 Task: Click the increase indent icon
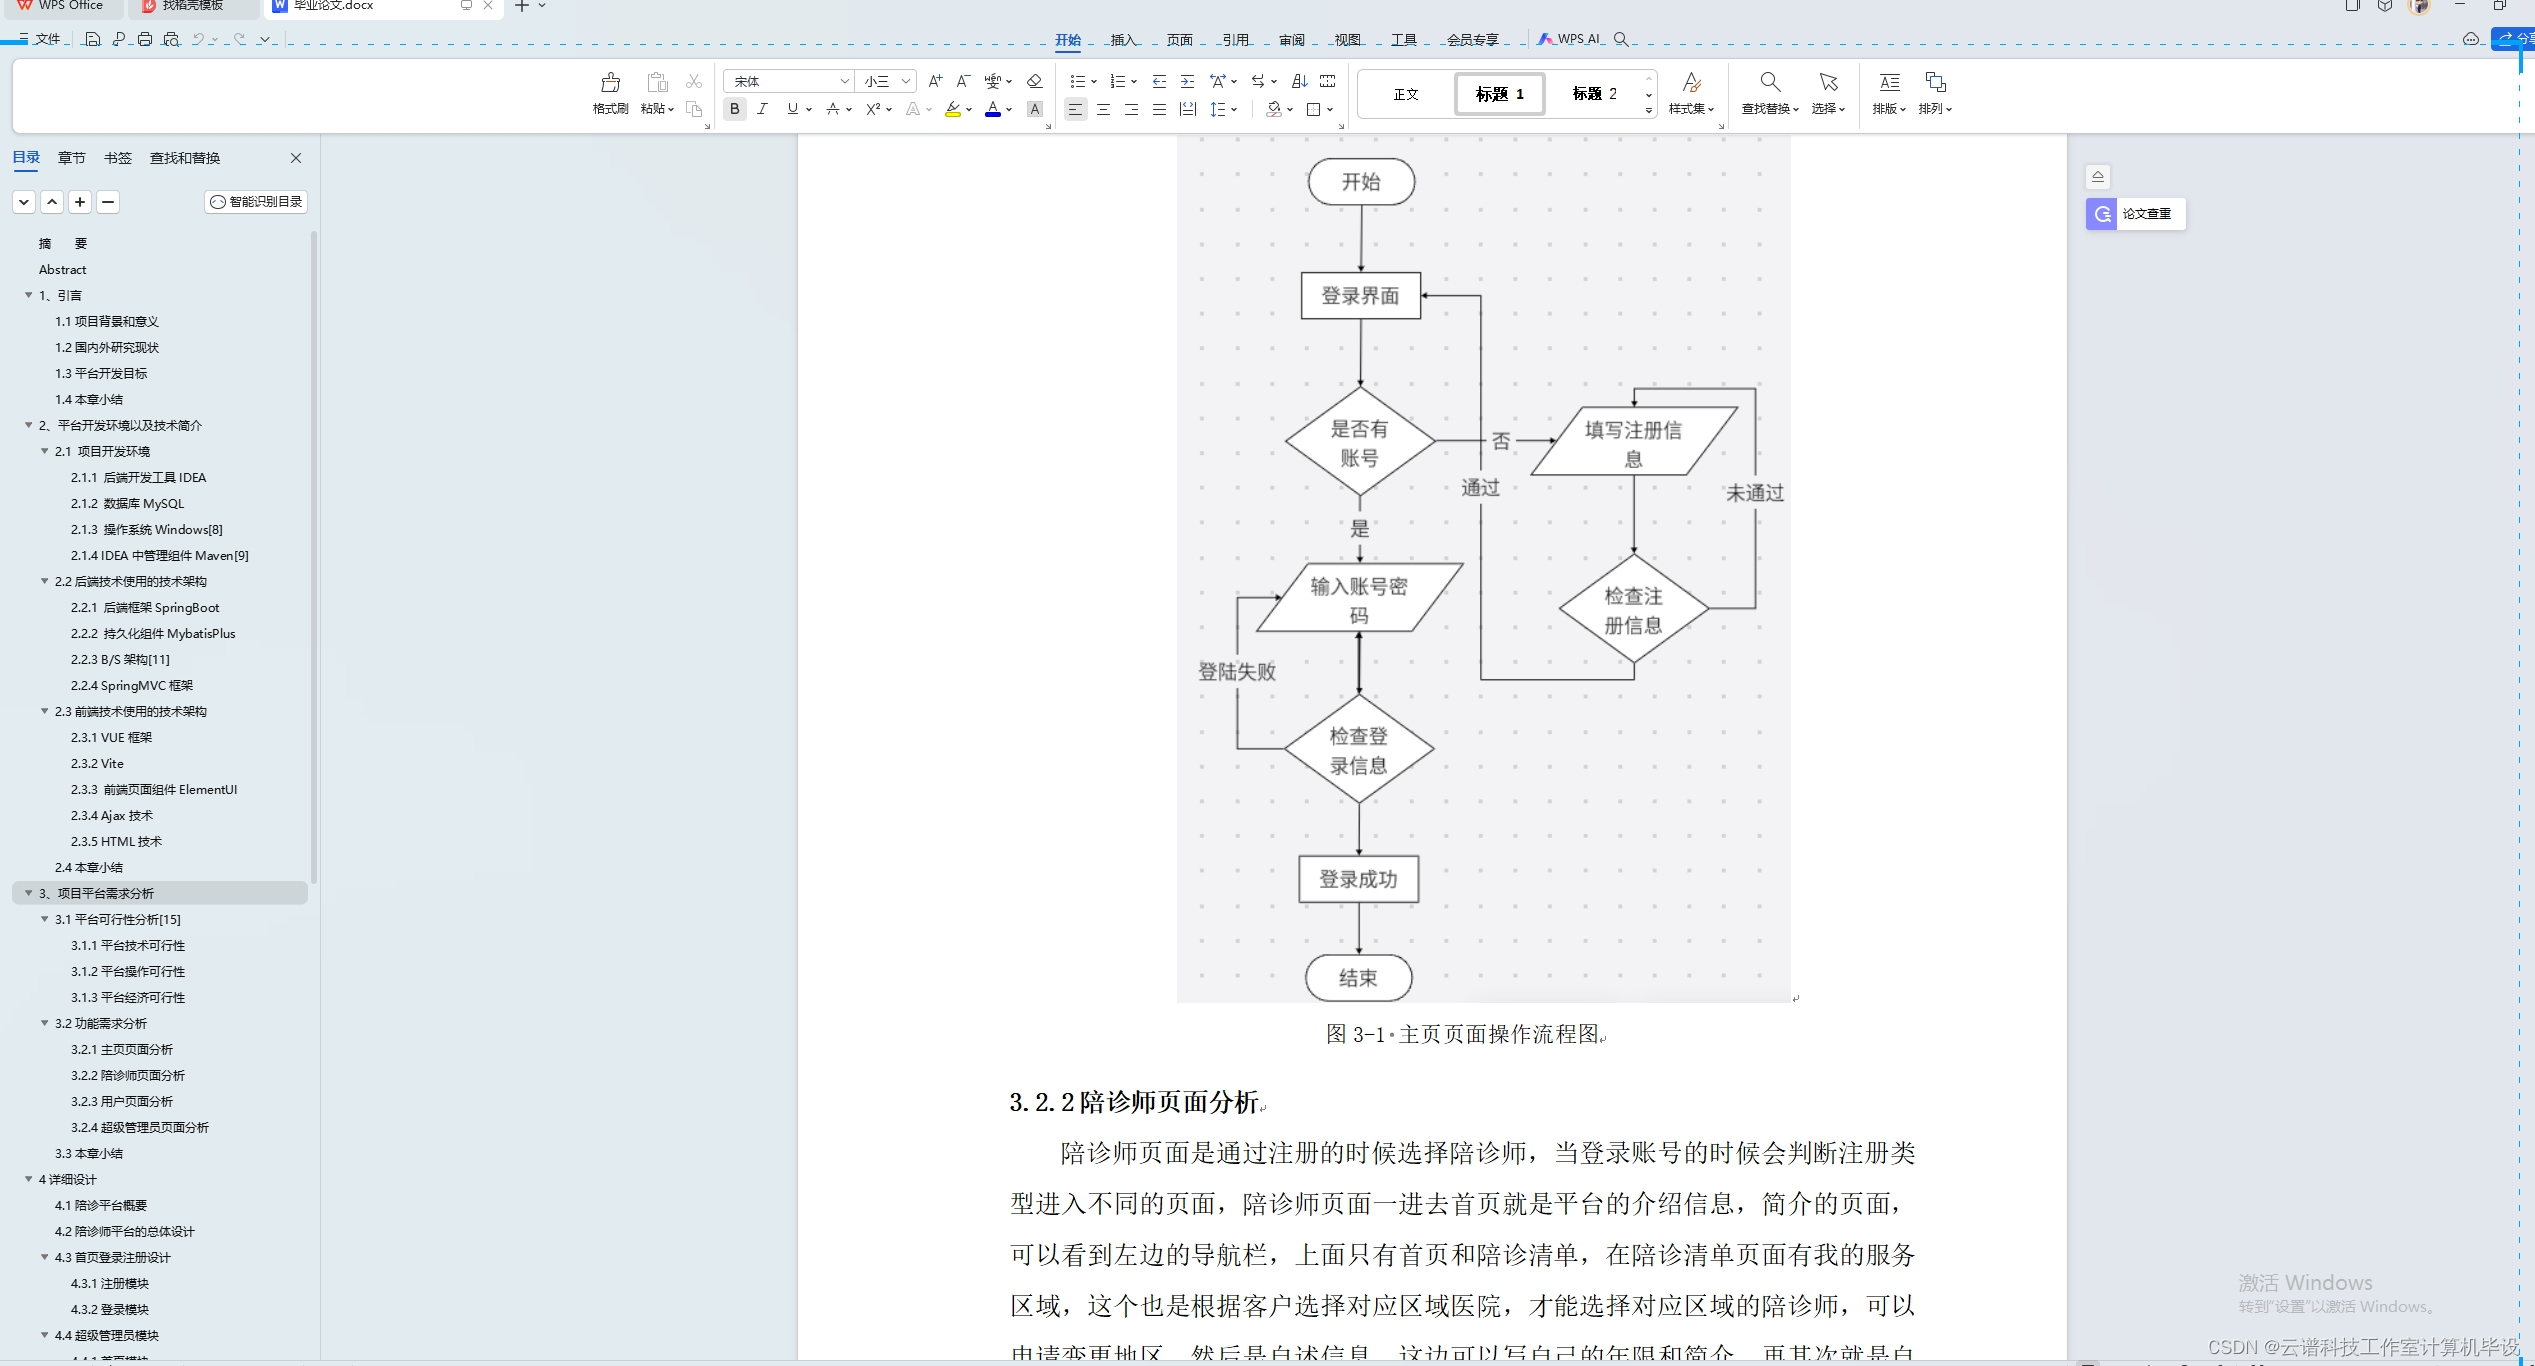coord(1187,81)
